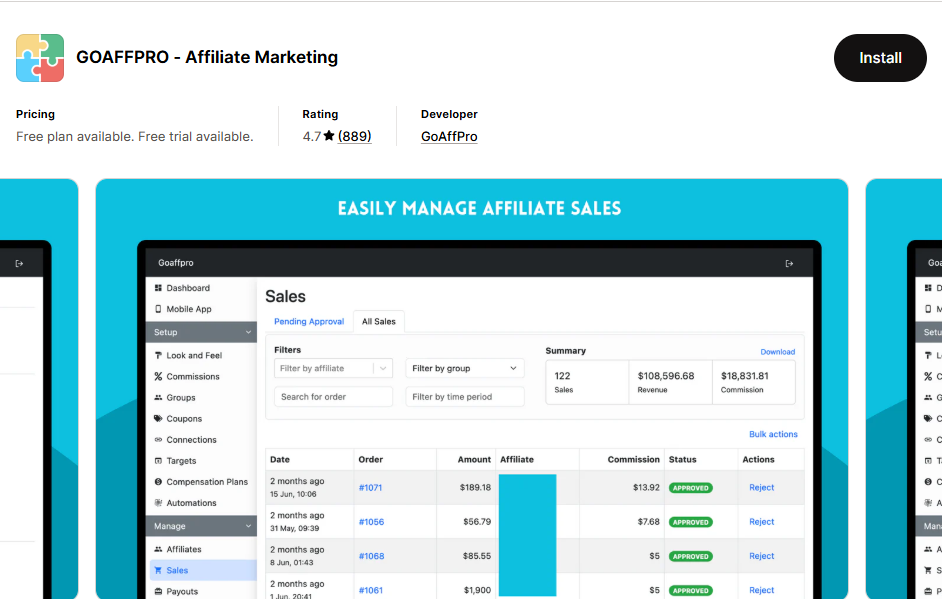Click the Commissions percent icon
Viewport: 942px width, 599px height.
(158, 376)
